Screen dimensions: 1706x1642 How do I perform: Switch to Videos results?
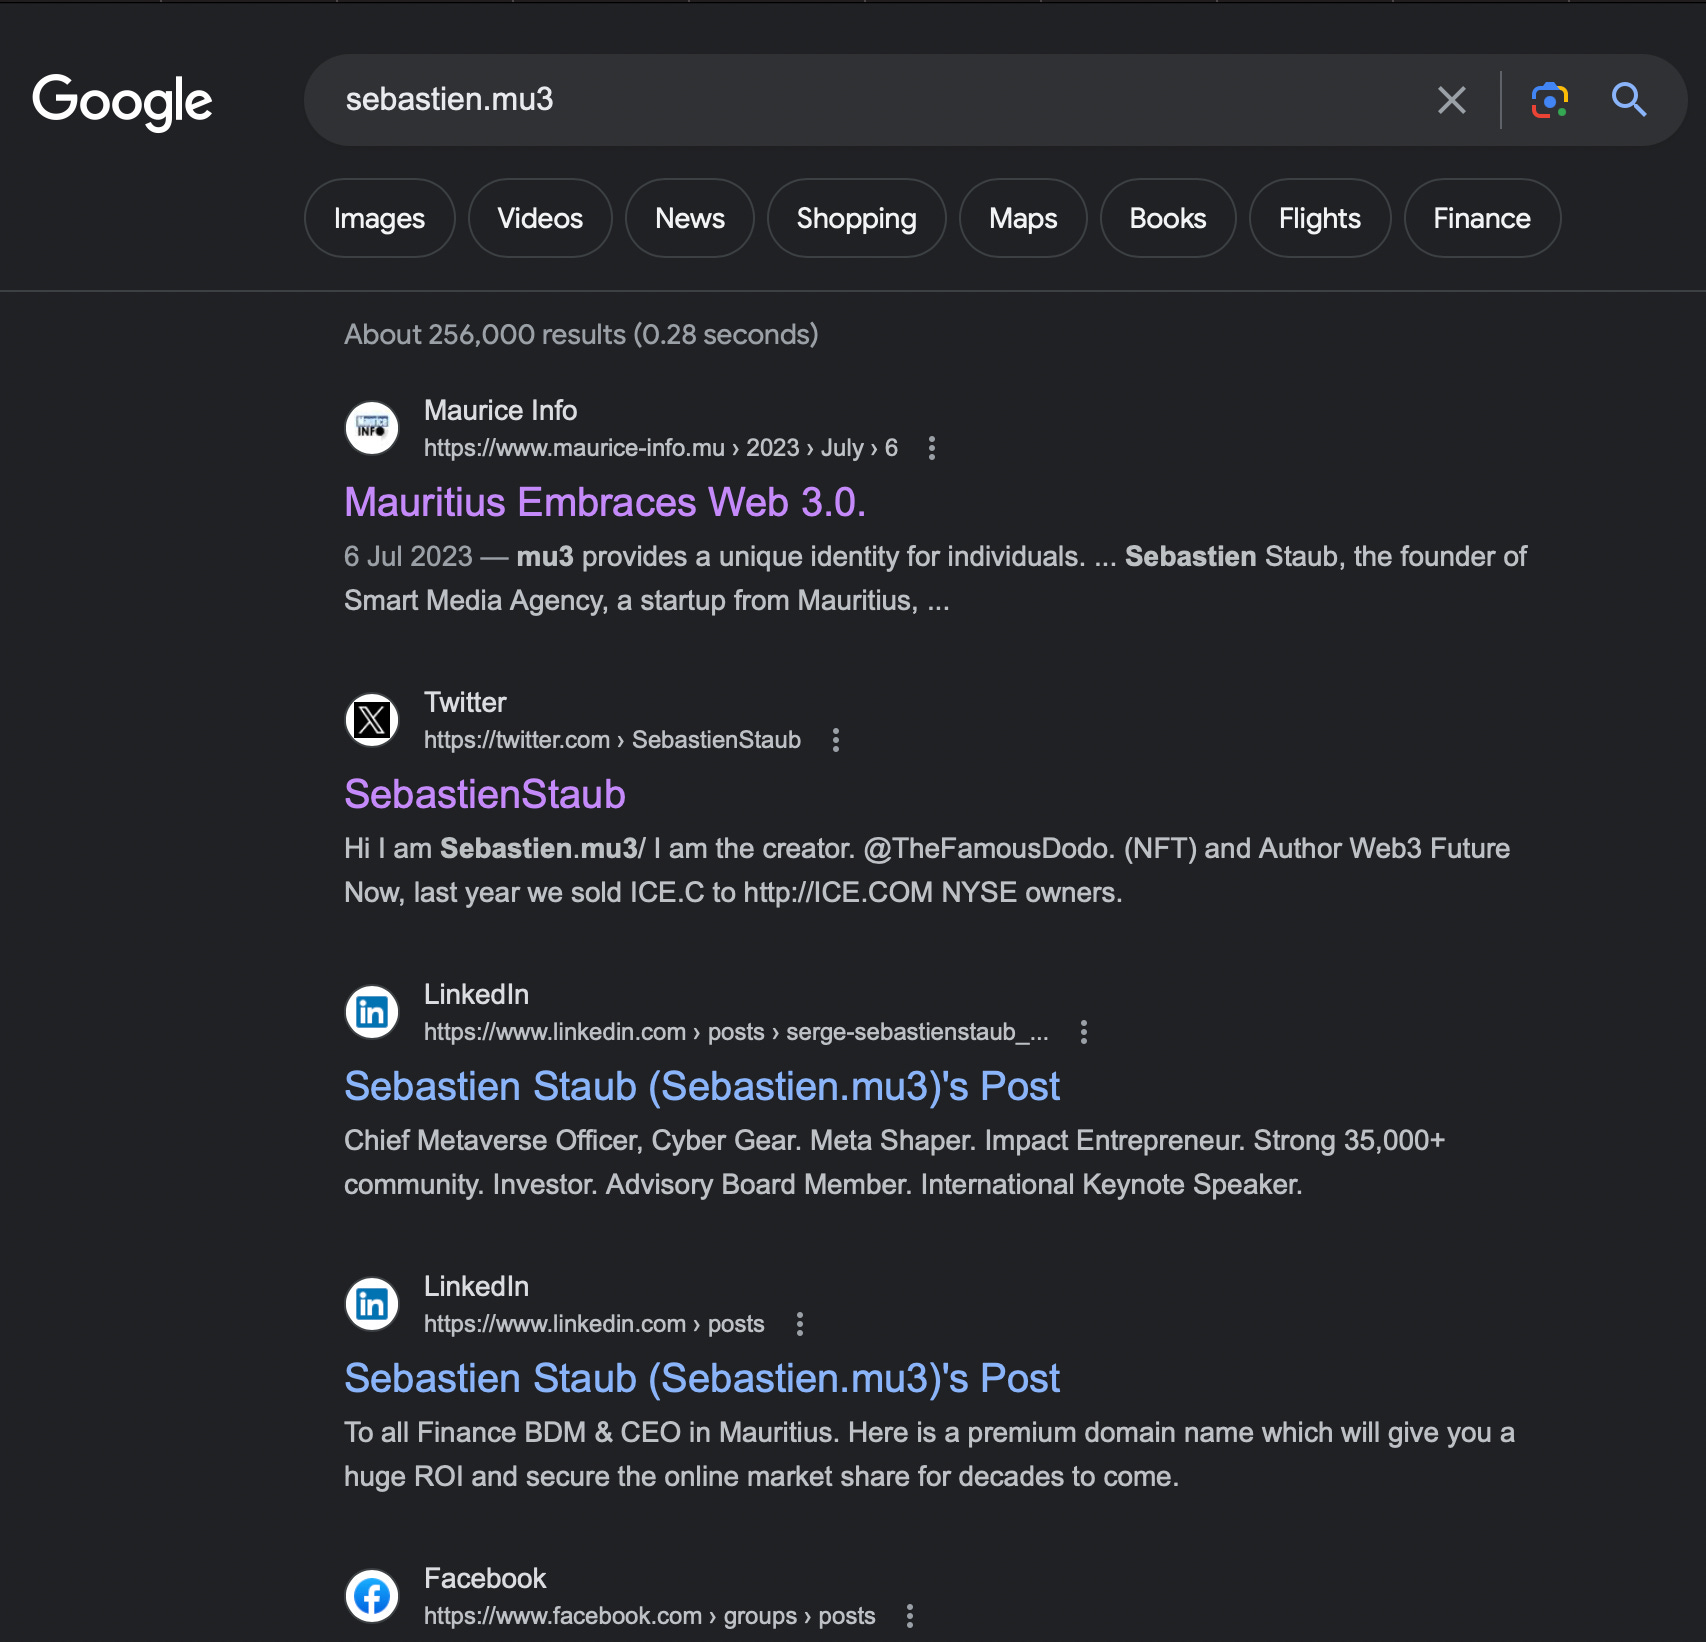(540, 218)
